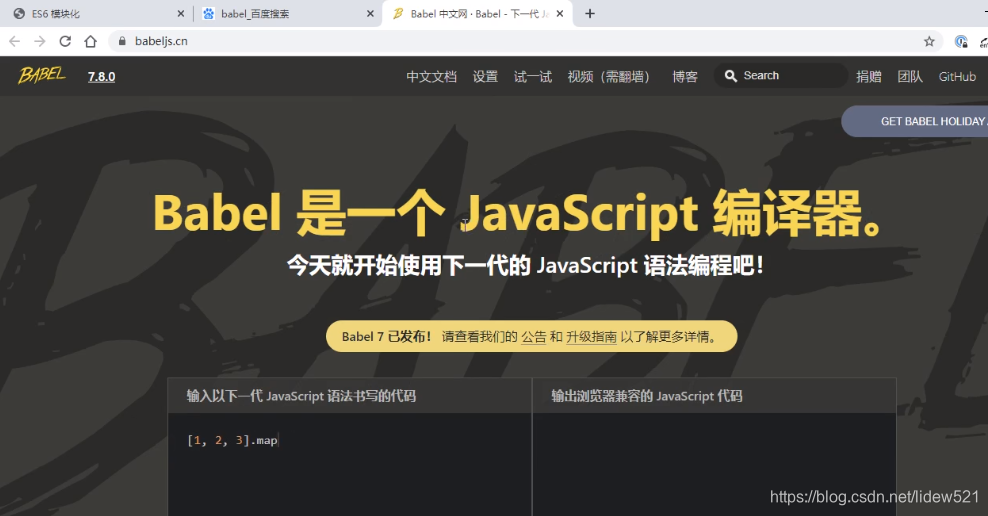This screenshot has height=516, width=988.
Task: Switch to the babel_百度搜索 tab
Action: point(287,13)
